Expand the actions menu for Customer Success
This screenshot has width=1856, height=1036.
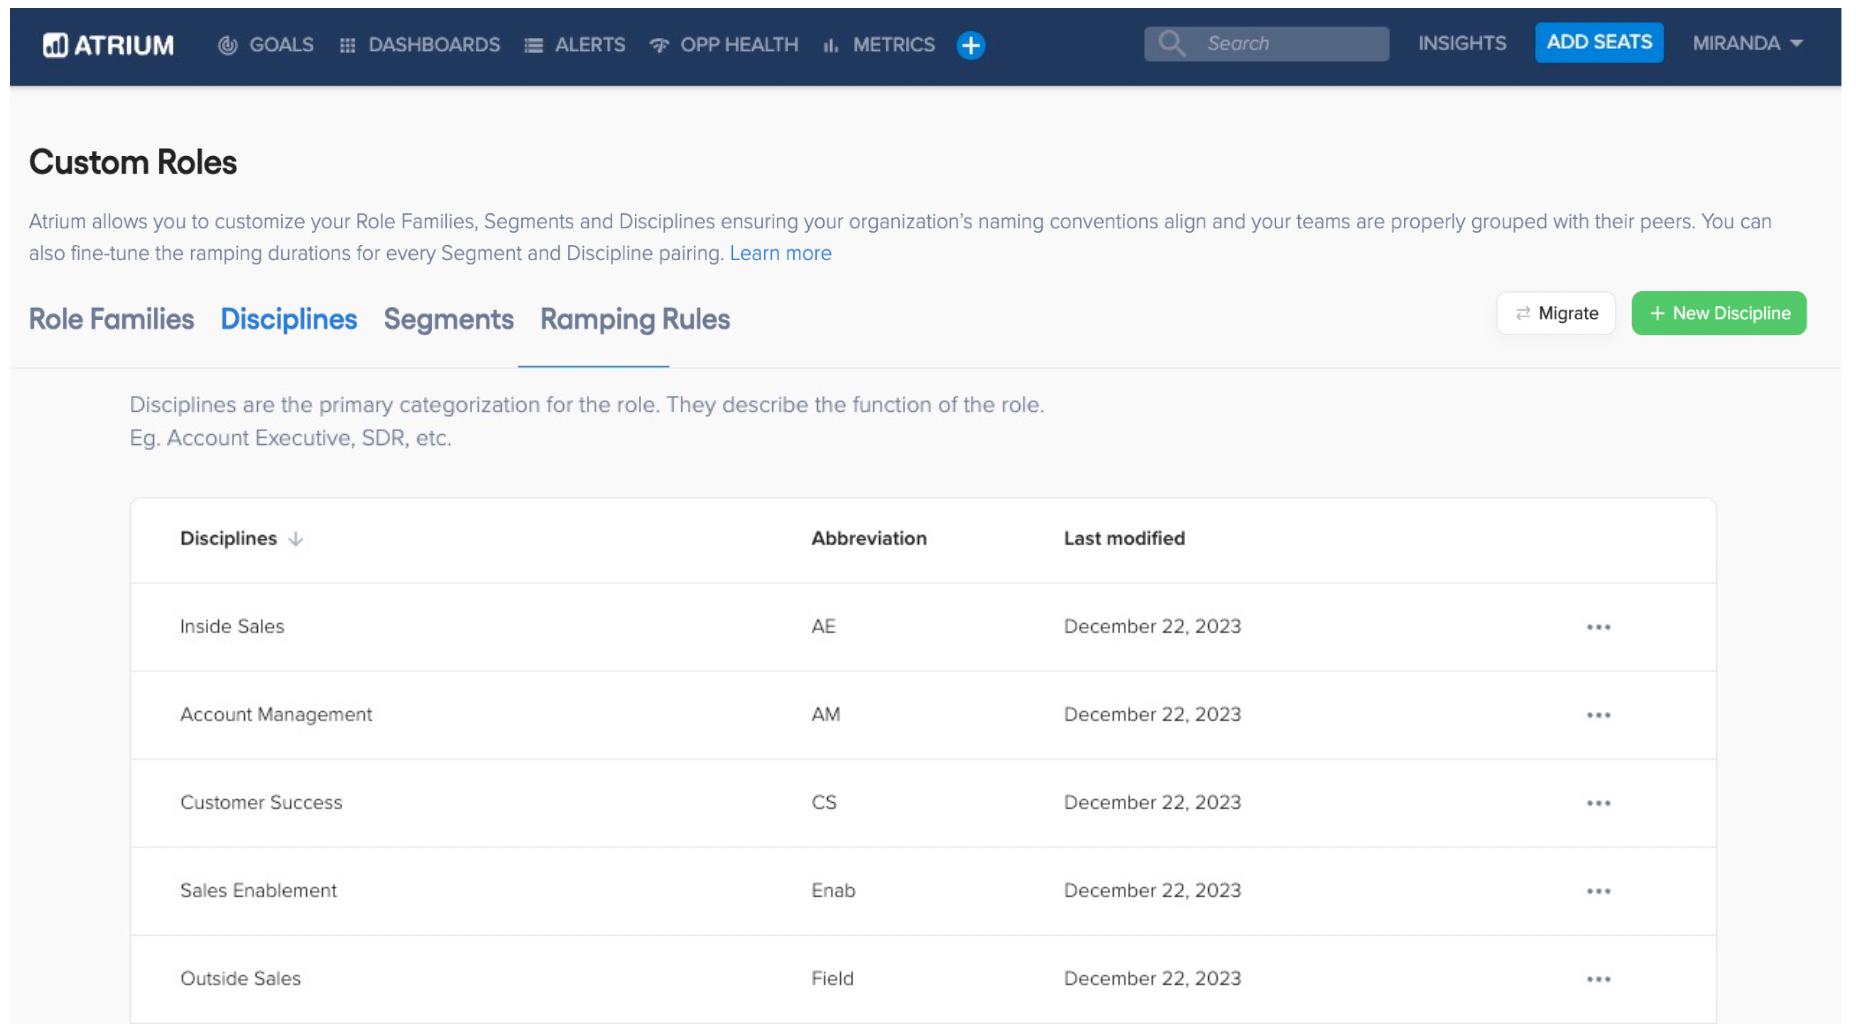[1600, 803]
